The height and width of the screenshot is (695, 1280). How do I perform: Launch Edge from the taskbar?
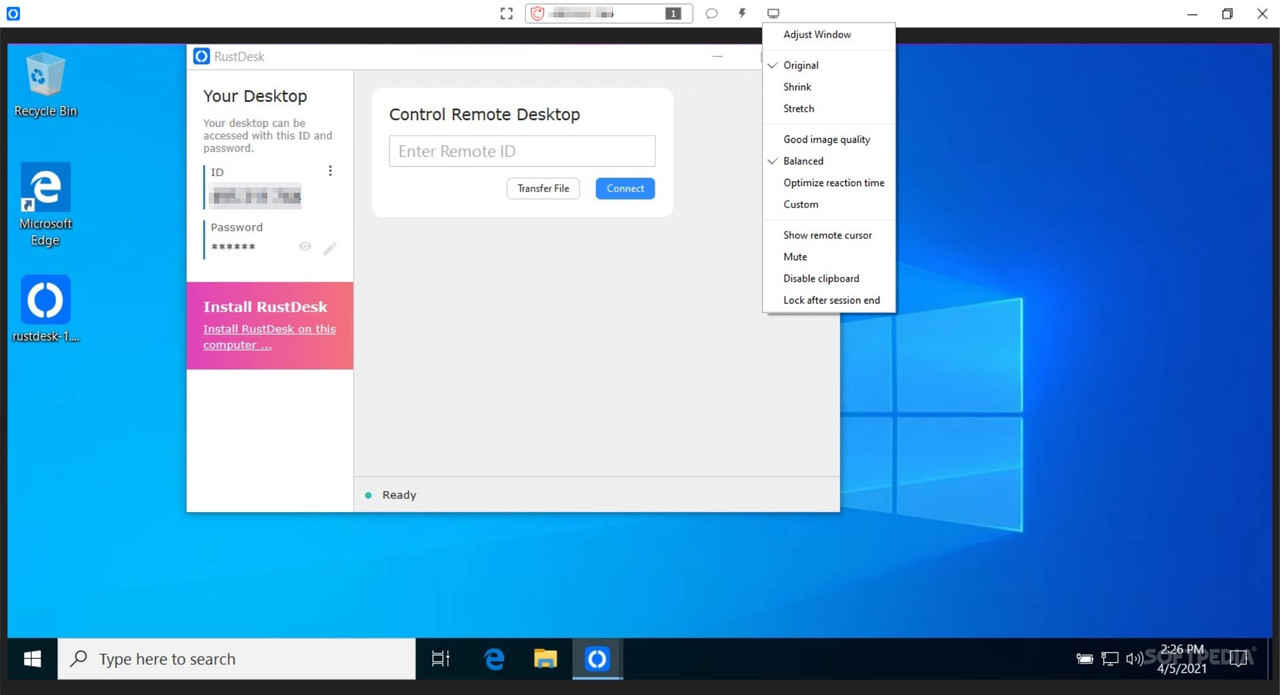pyautogui.click(x=494, y=659)
